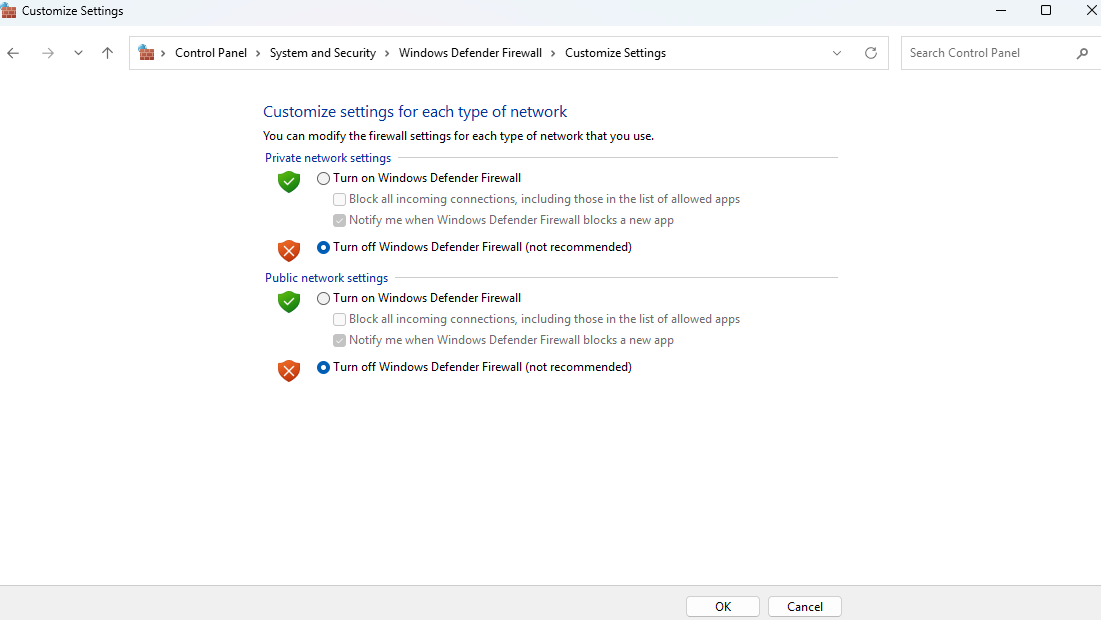Viewport: 1101px width, 620px height.
Task: Click red shield under Public network settings
Action: (289, 371)
